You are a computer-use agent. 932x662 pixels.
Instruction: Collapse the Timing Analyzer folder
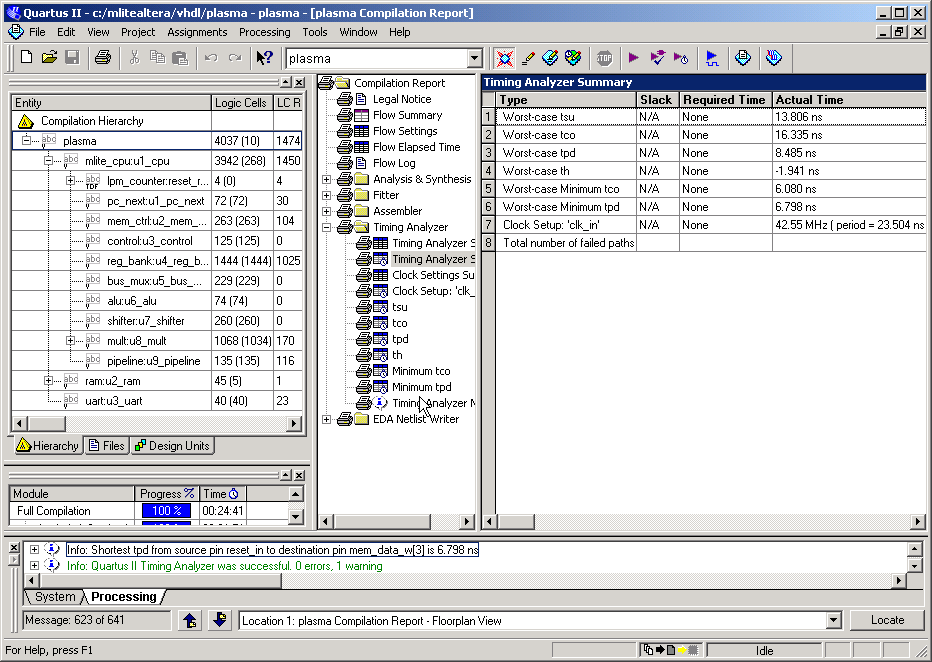click(326, 227)
